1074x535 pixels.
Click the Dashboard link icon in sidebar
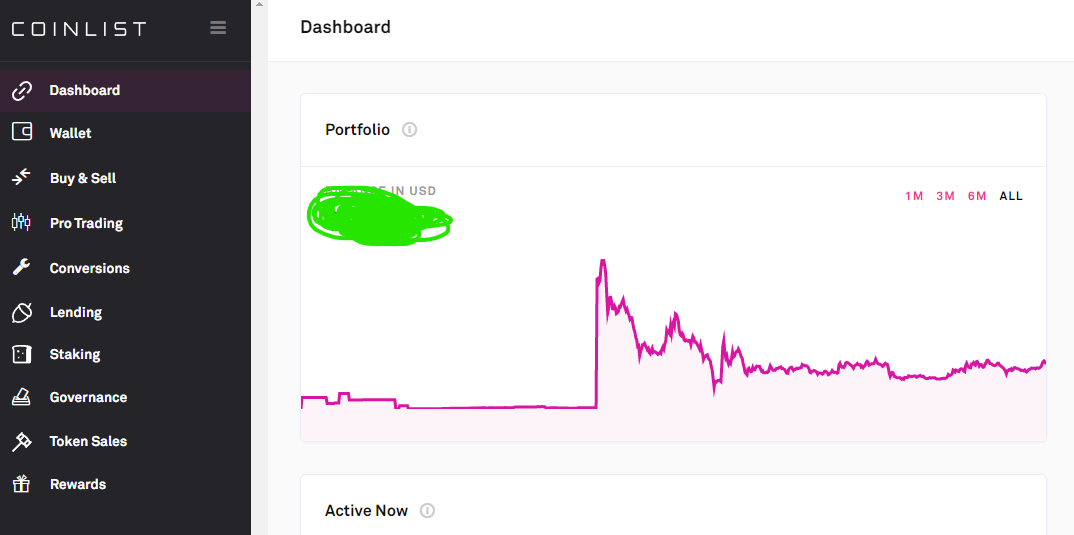click(22, 90)
